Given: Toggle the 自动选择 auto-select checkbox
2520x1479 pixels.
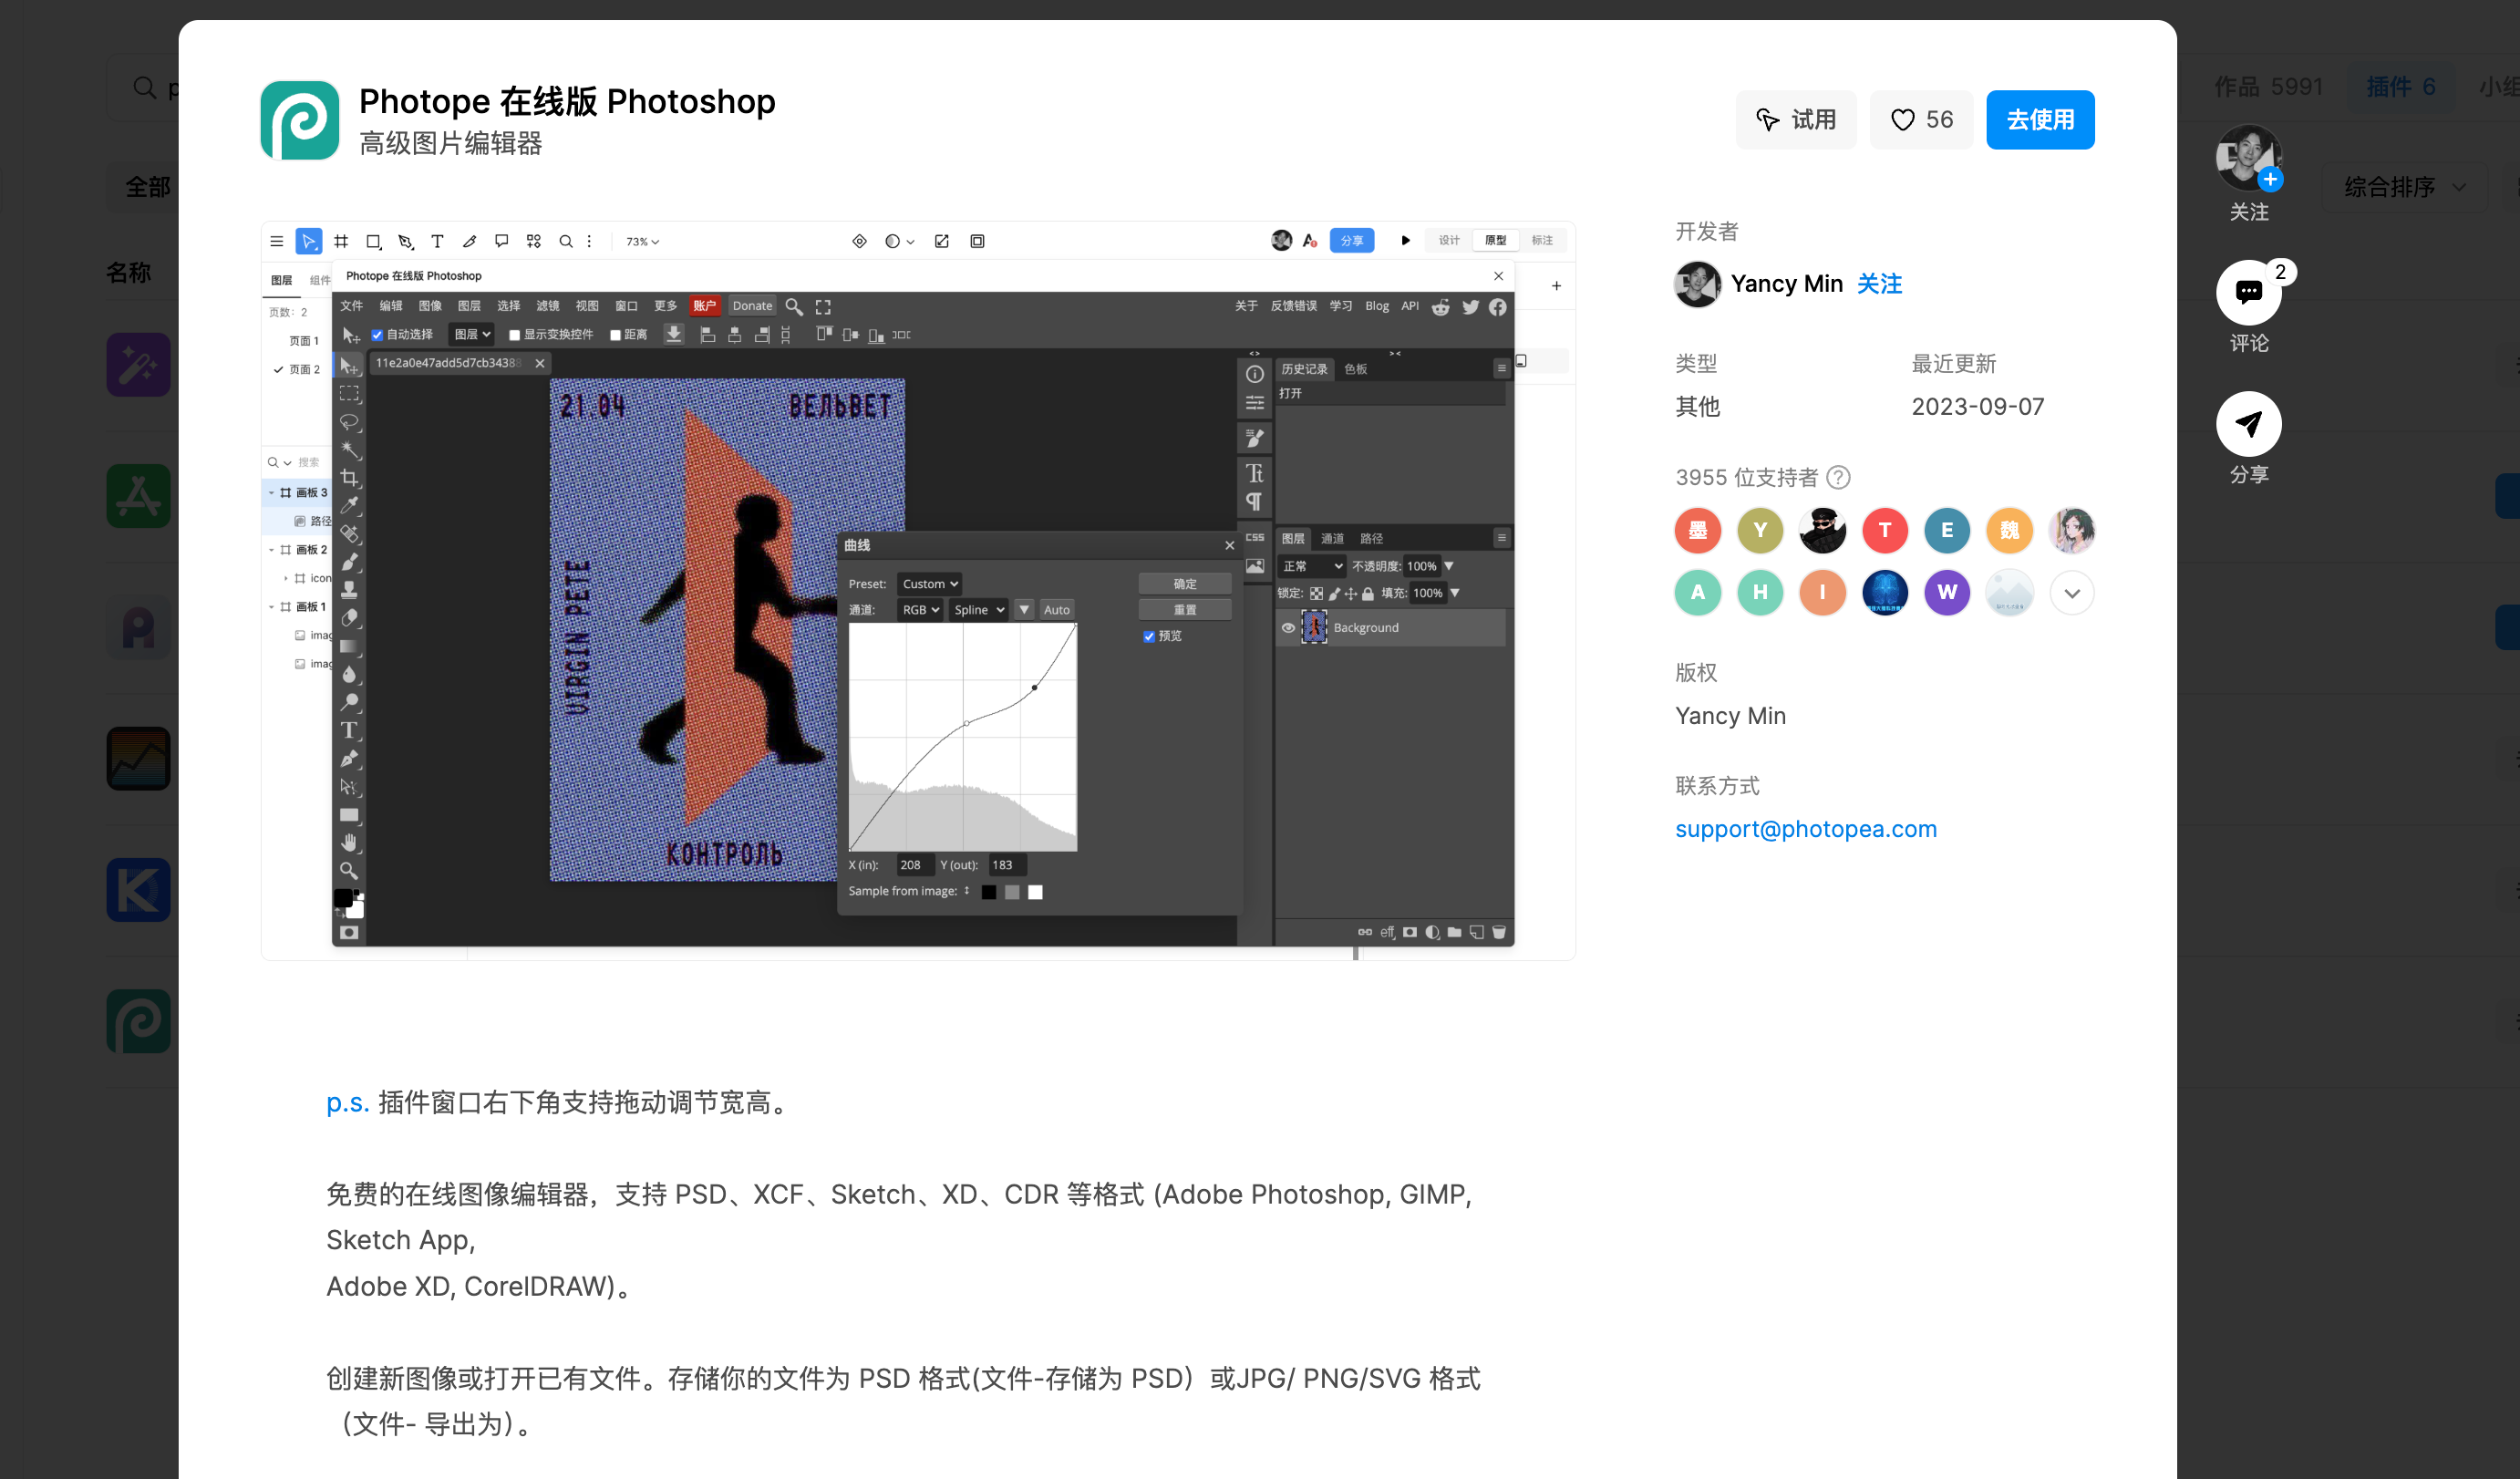Looking at the screenshot, I should pyautogui.click(x=377, y=335).
